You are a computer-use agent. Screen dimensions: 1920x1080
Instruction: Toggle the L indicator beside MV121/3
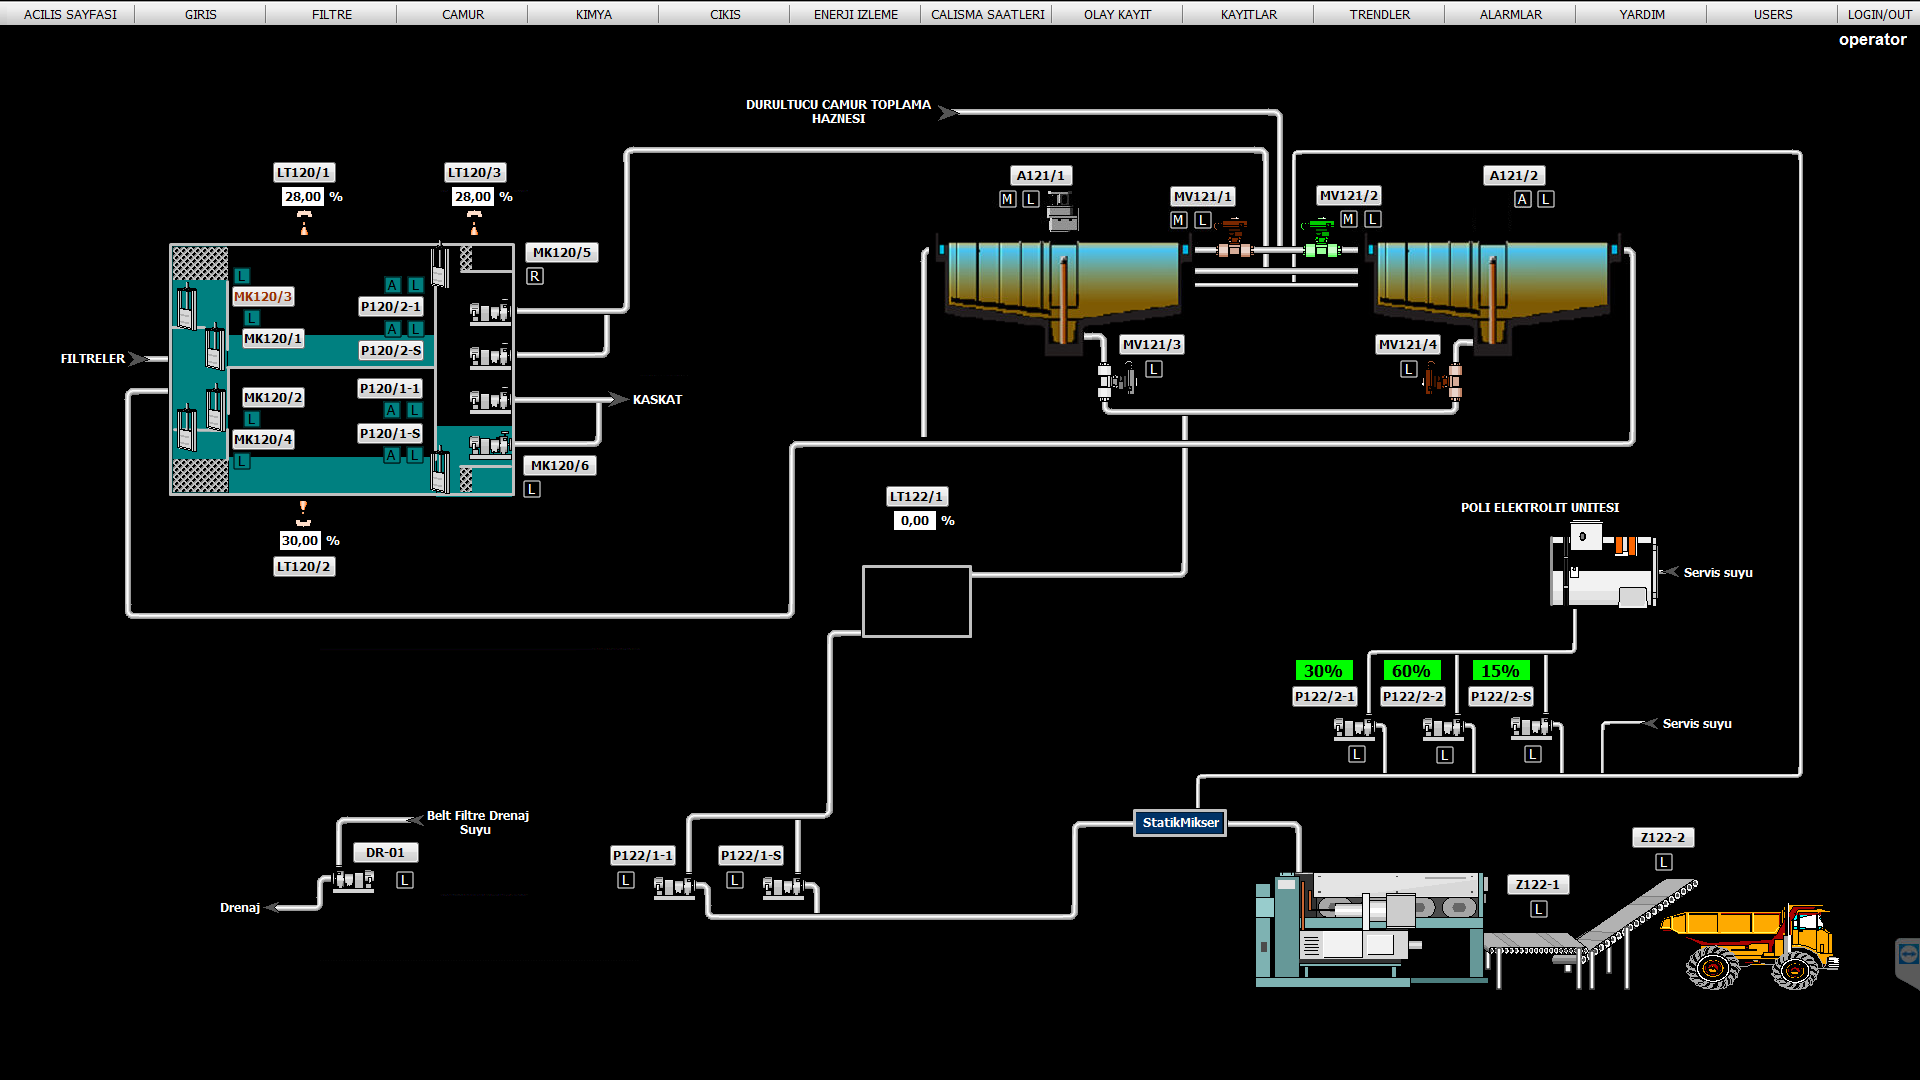(x=1154, y=370)
